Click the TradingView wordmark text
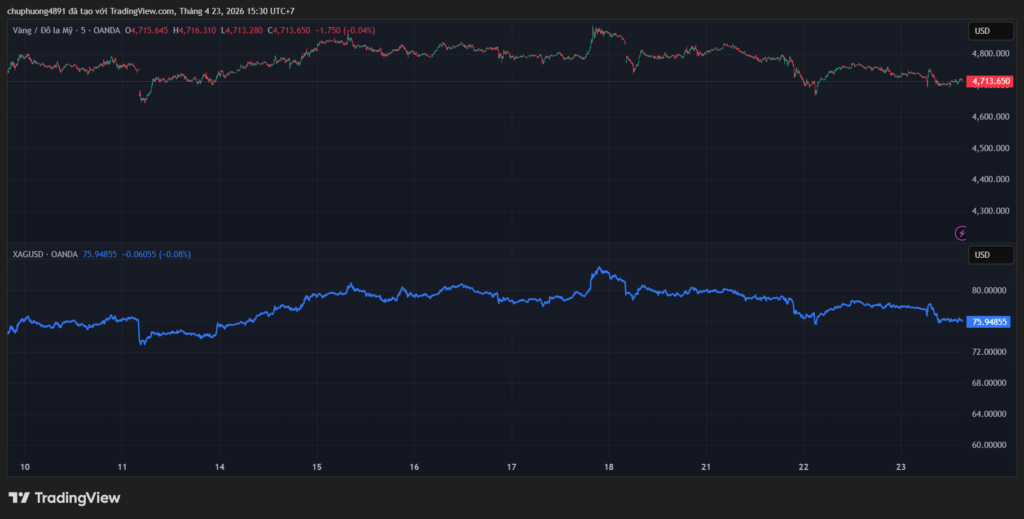1024x519 pixels. click(x=77, y=498)
